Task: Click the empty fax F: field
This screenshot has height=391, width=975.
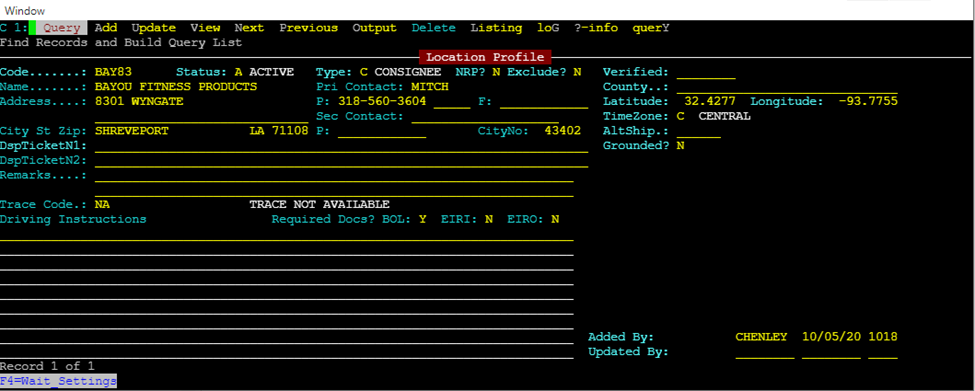Action: (x=544, y=103)
